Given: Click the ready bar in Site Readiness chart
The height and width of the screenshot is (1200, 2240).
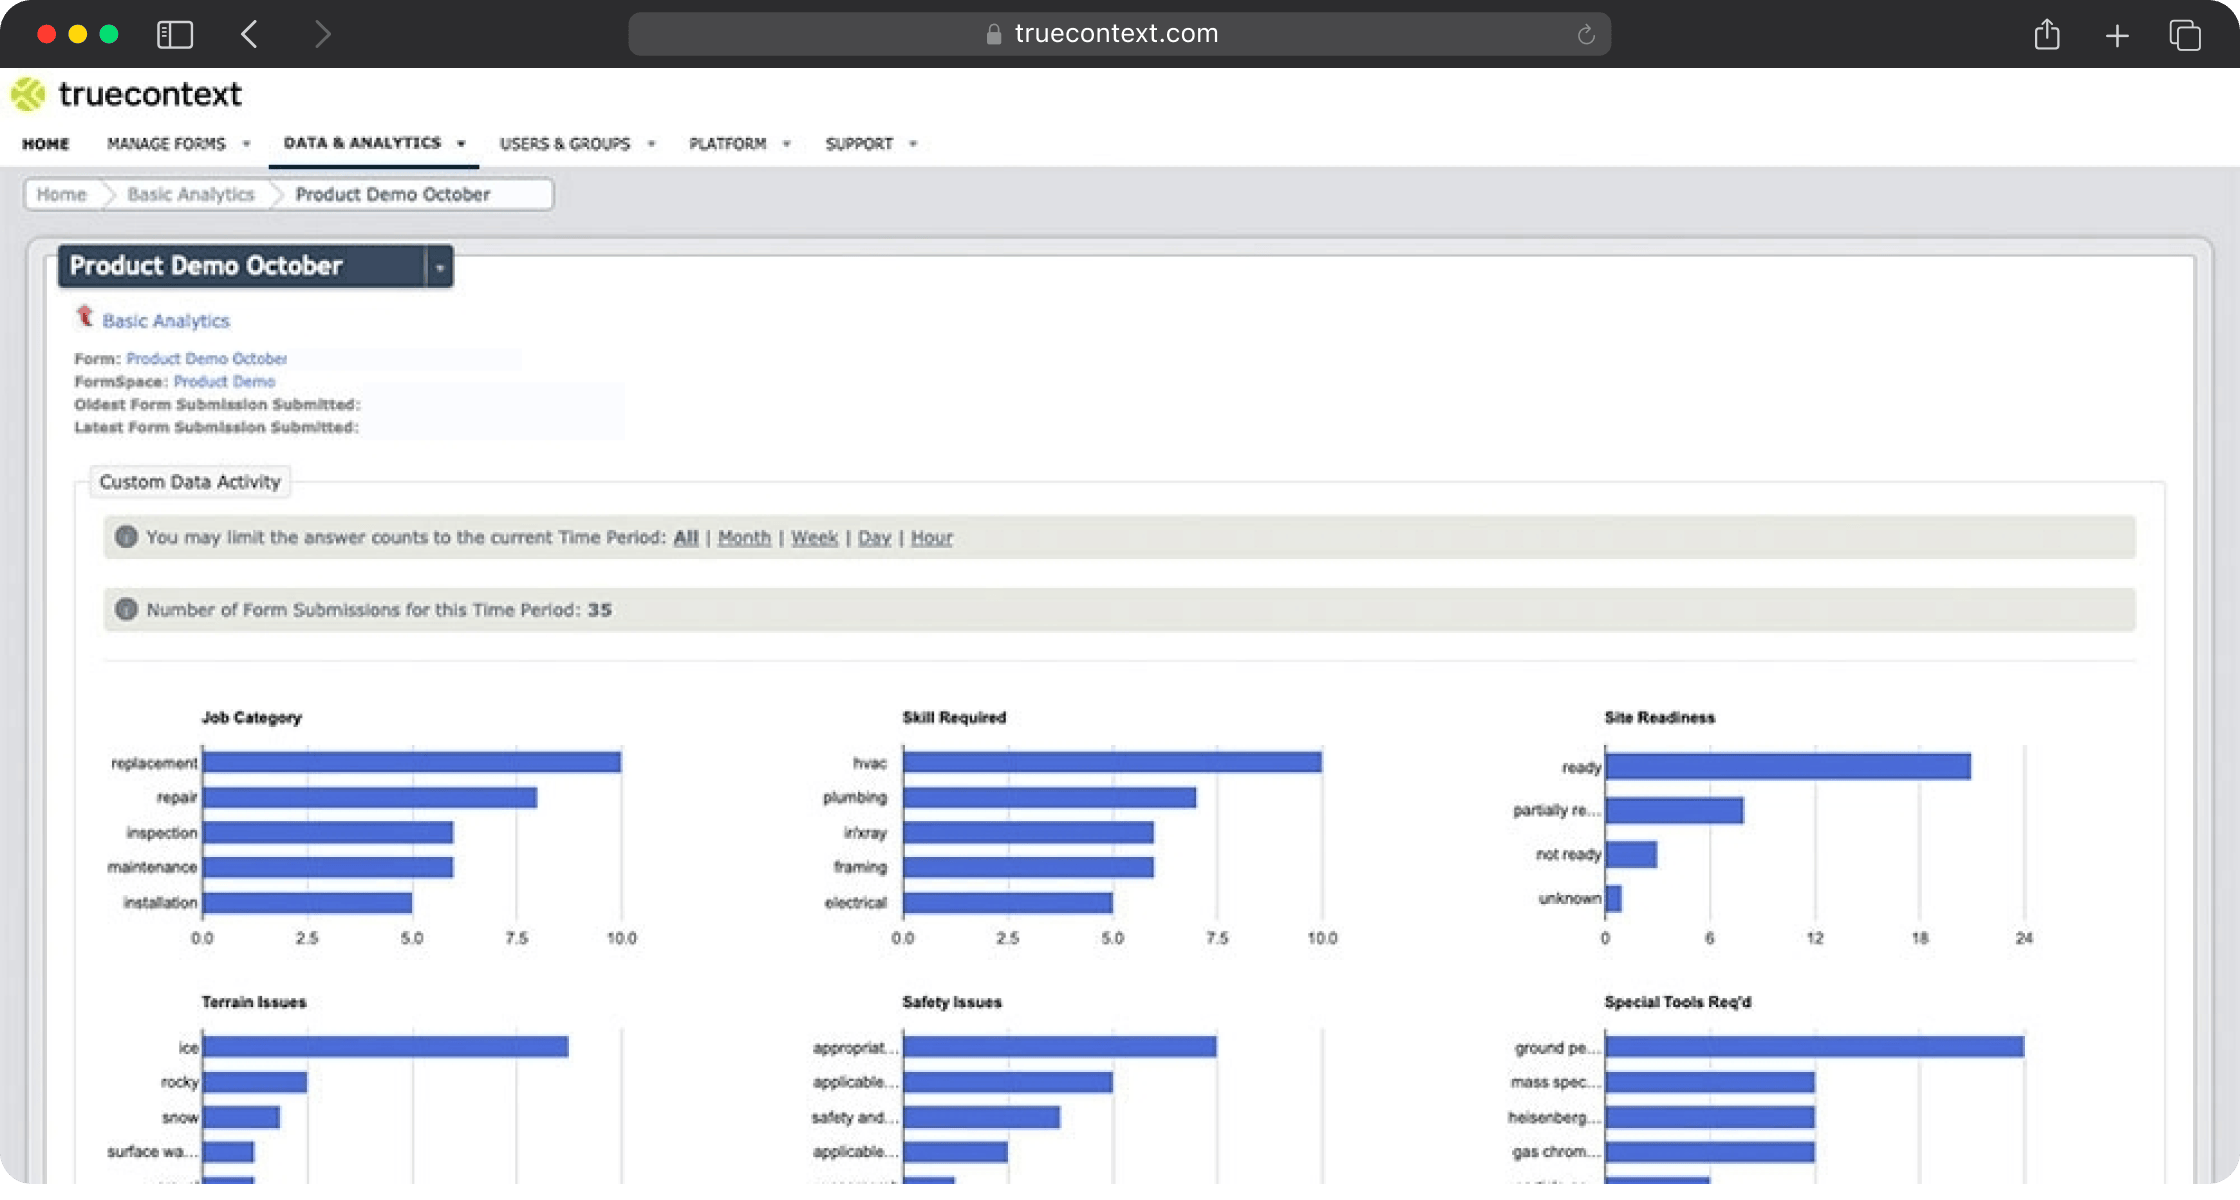Looking at the screenshot, I should [1788, 767].
